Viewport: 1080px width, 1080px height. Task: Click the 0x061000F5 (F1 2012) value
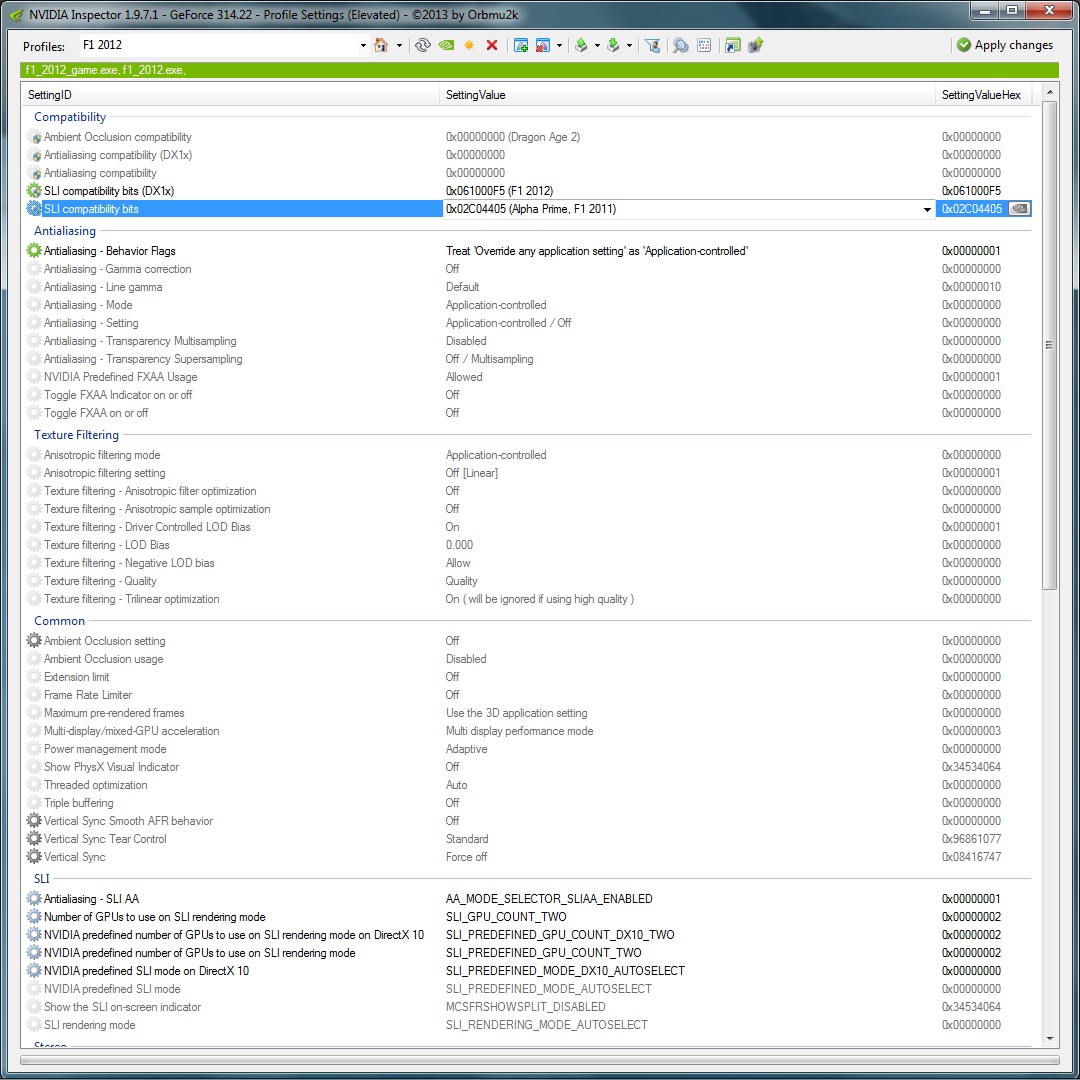click(499, 191)
